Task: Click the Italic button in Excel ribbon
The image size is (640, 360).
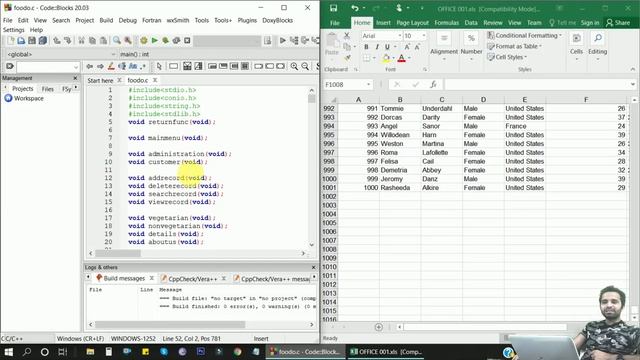Action: tap(377, 47)
